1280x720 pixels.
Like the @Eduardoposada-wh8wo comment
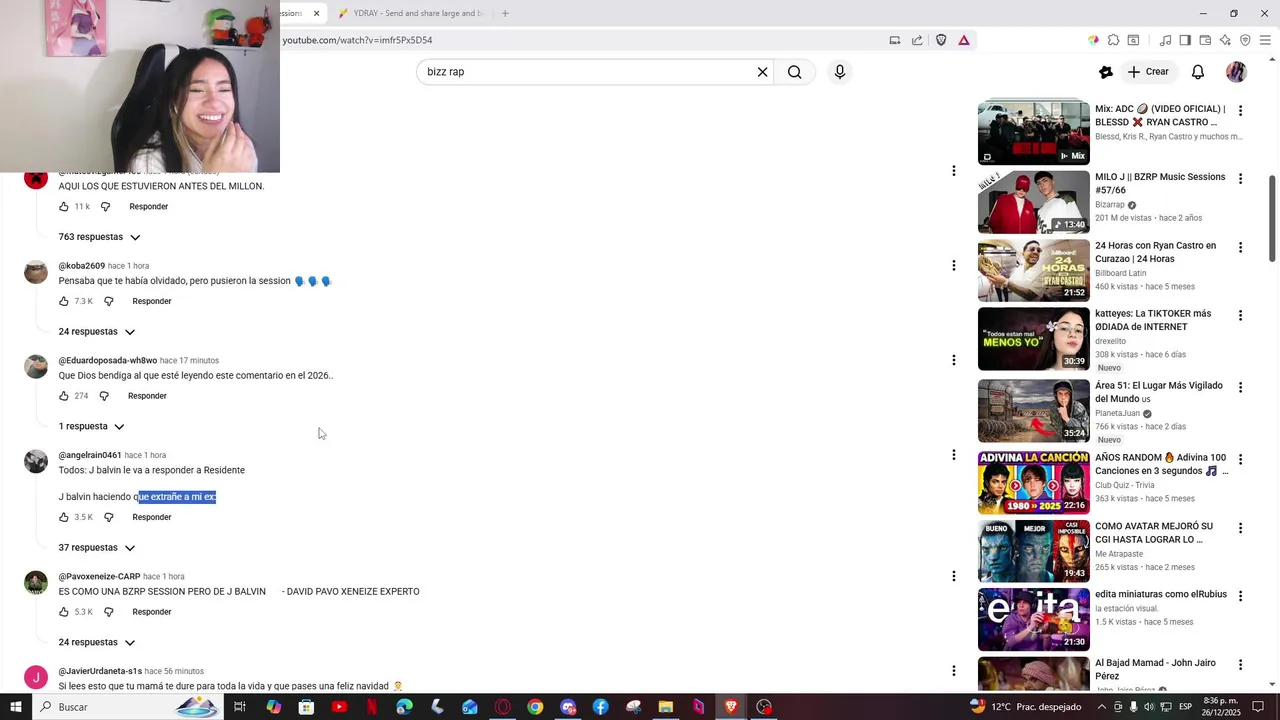64,396
